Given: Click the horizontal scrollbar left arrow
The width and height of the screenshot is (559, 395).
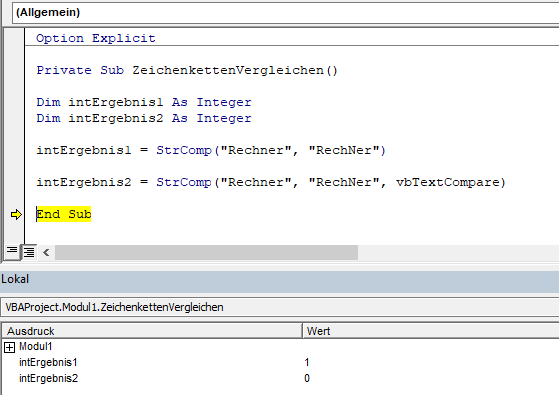Looking at the screenshot, I should (46, 252).
